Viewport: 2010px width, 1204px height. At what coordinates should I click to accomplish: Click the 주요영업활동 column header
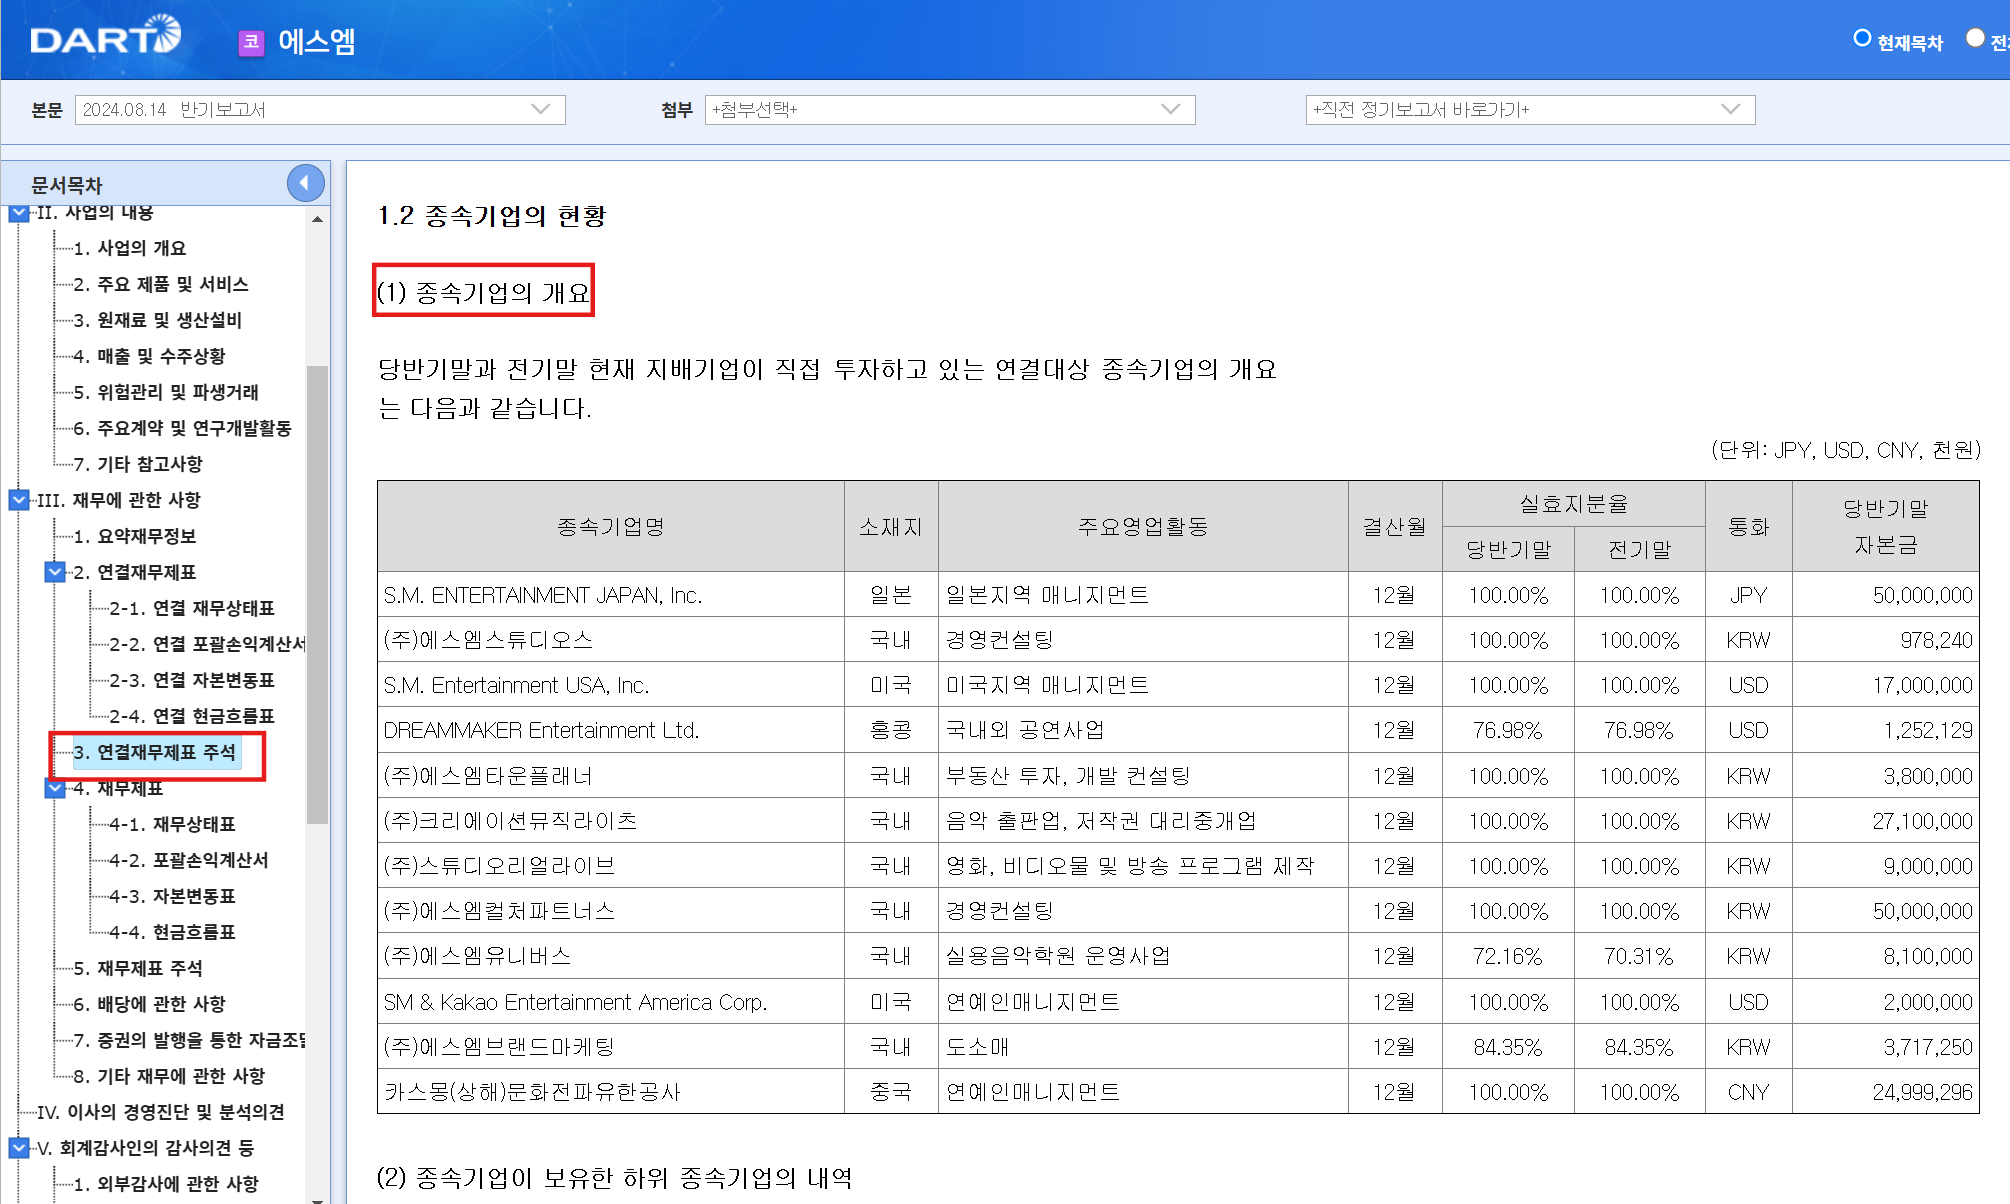pyautogui.click(x=1143, y=527)
